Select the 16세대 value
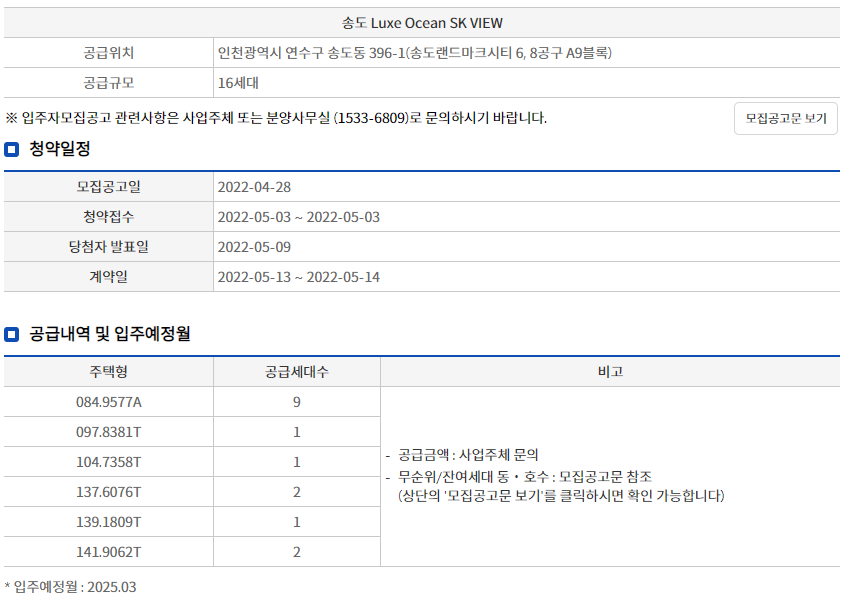This screenshot has height=606, width=845. [238, 83]
